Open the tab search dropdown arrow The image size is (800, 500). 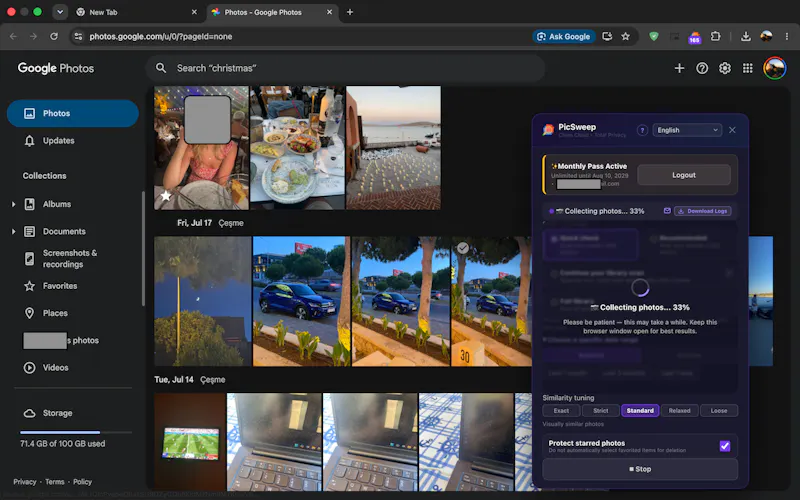coord(60,12)
